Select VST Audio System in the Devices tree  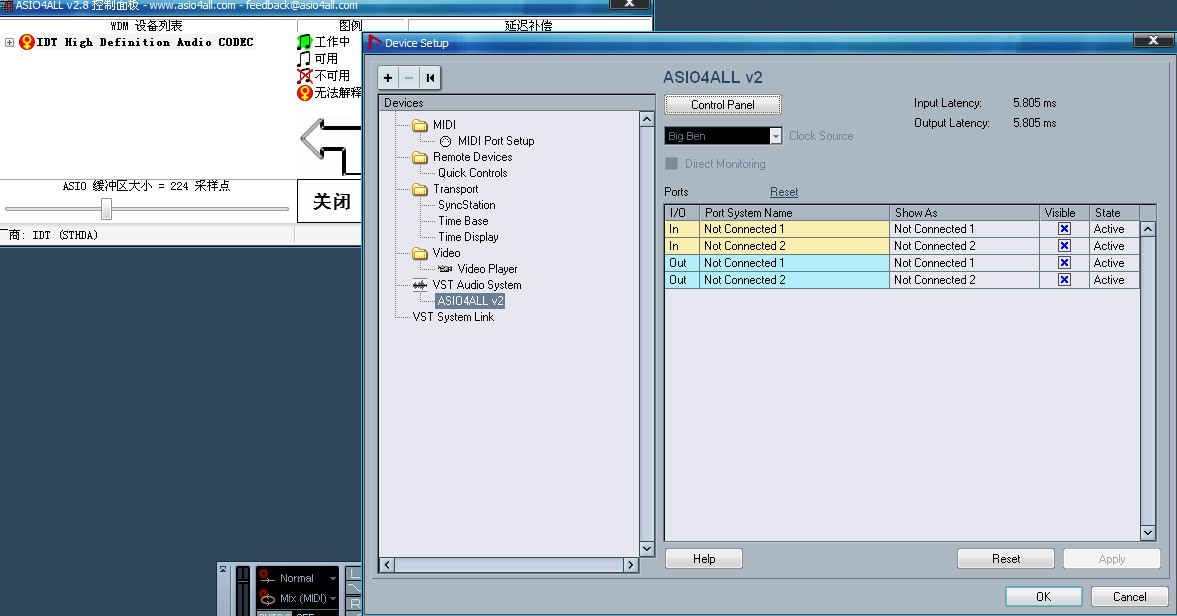(477, 285)
